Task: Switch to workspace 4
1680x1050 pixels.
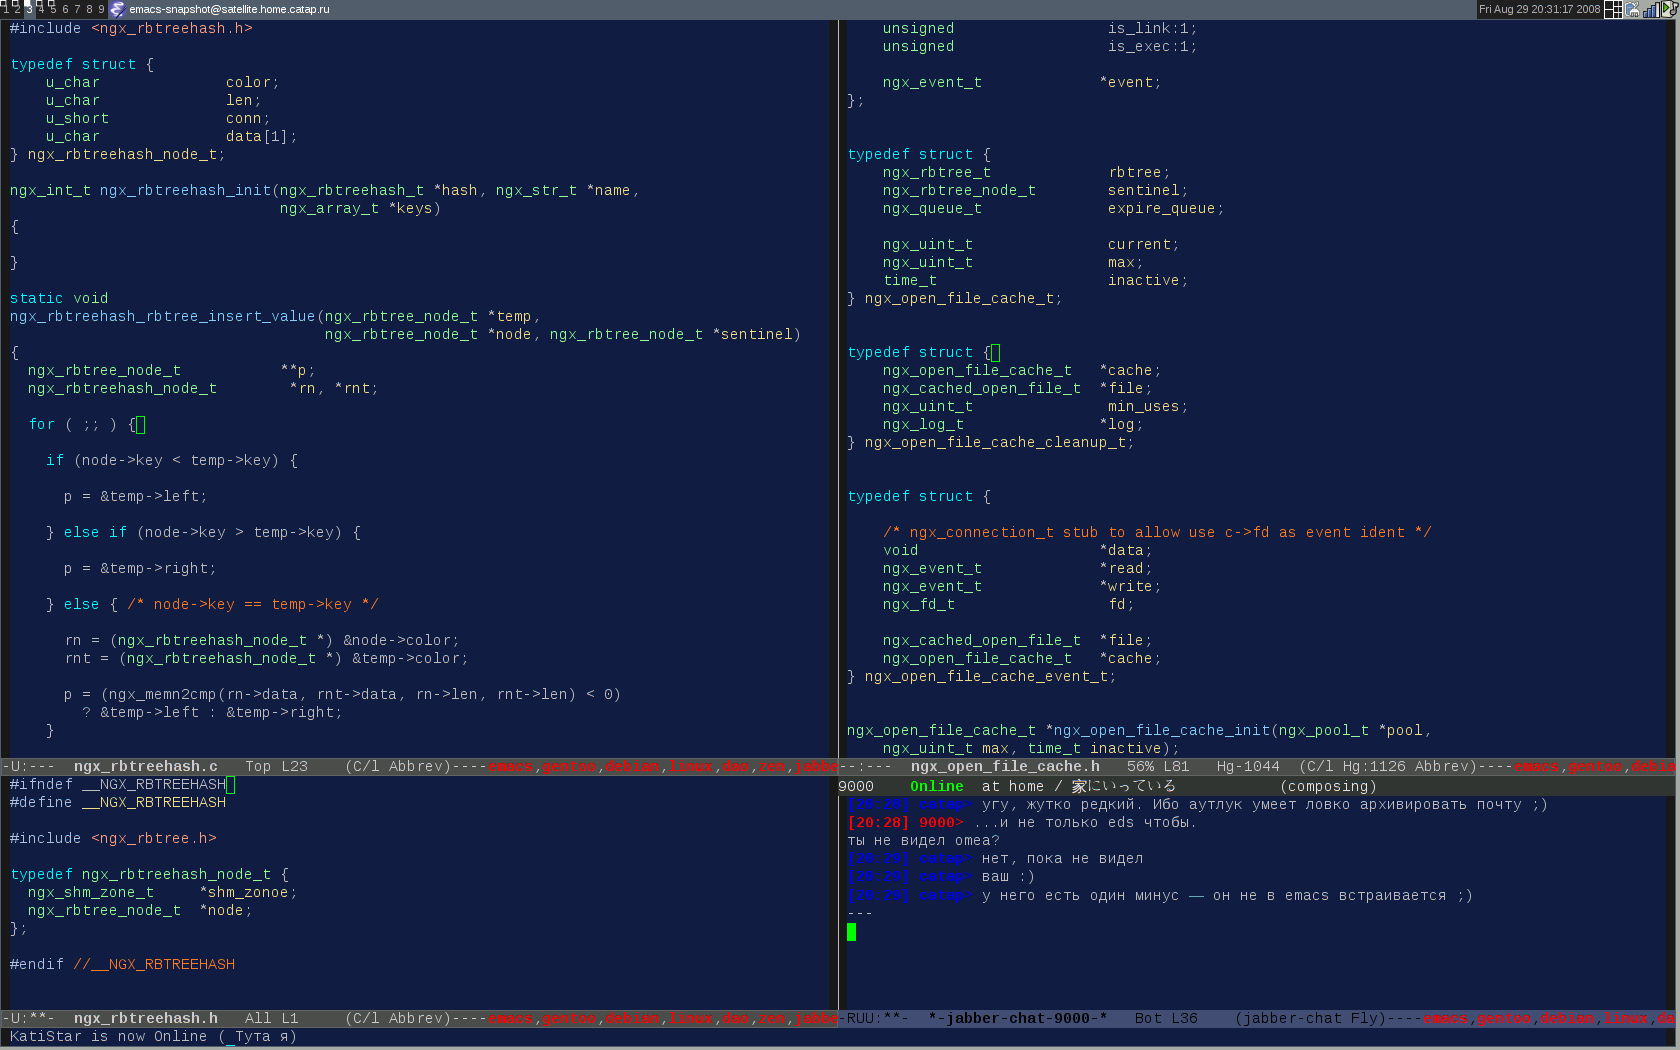Action: point(41,9)
